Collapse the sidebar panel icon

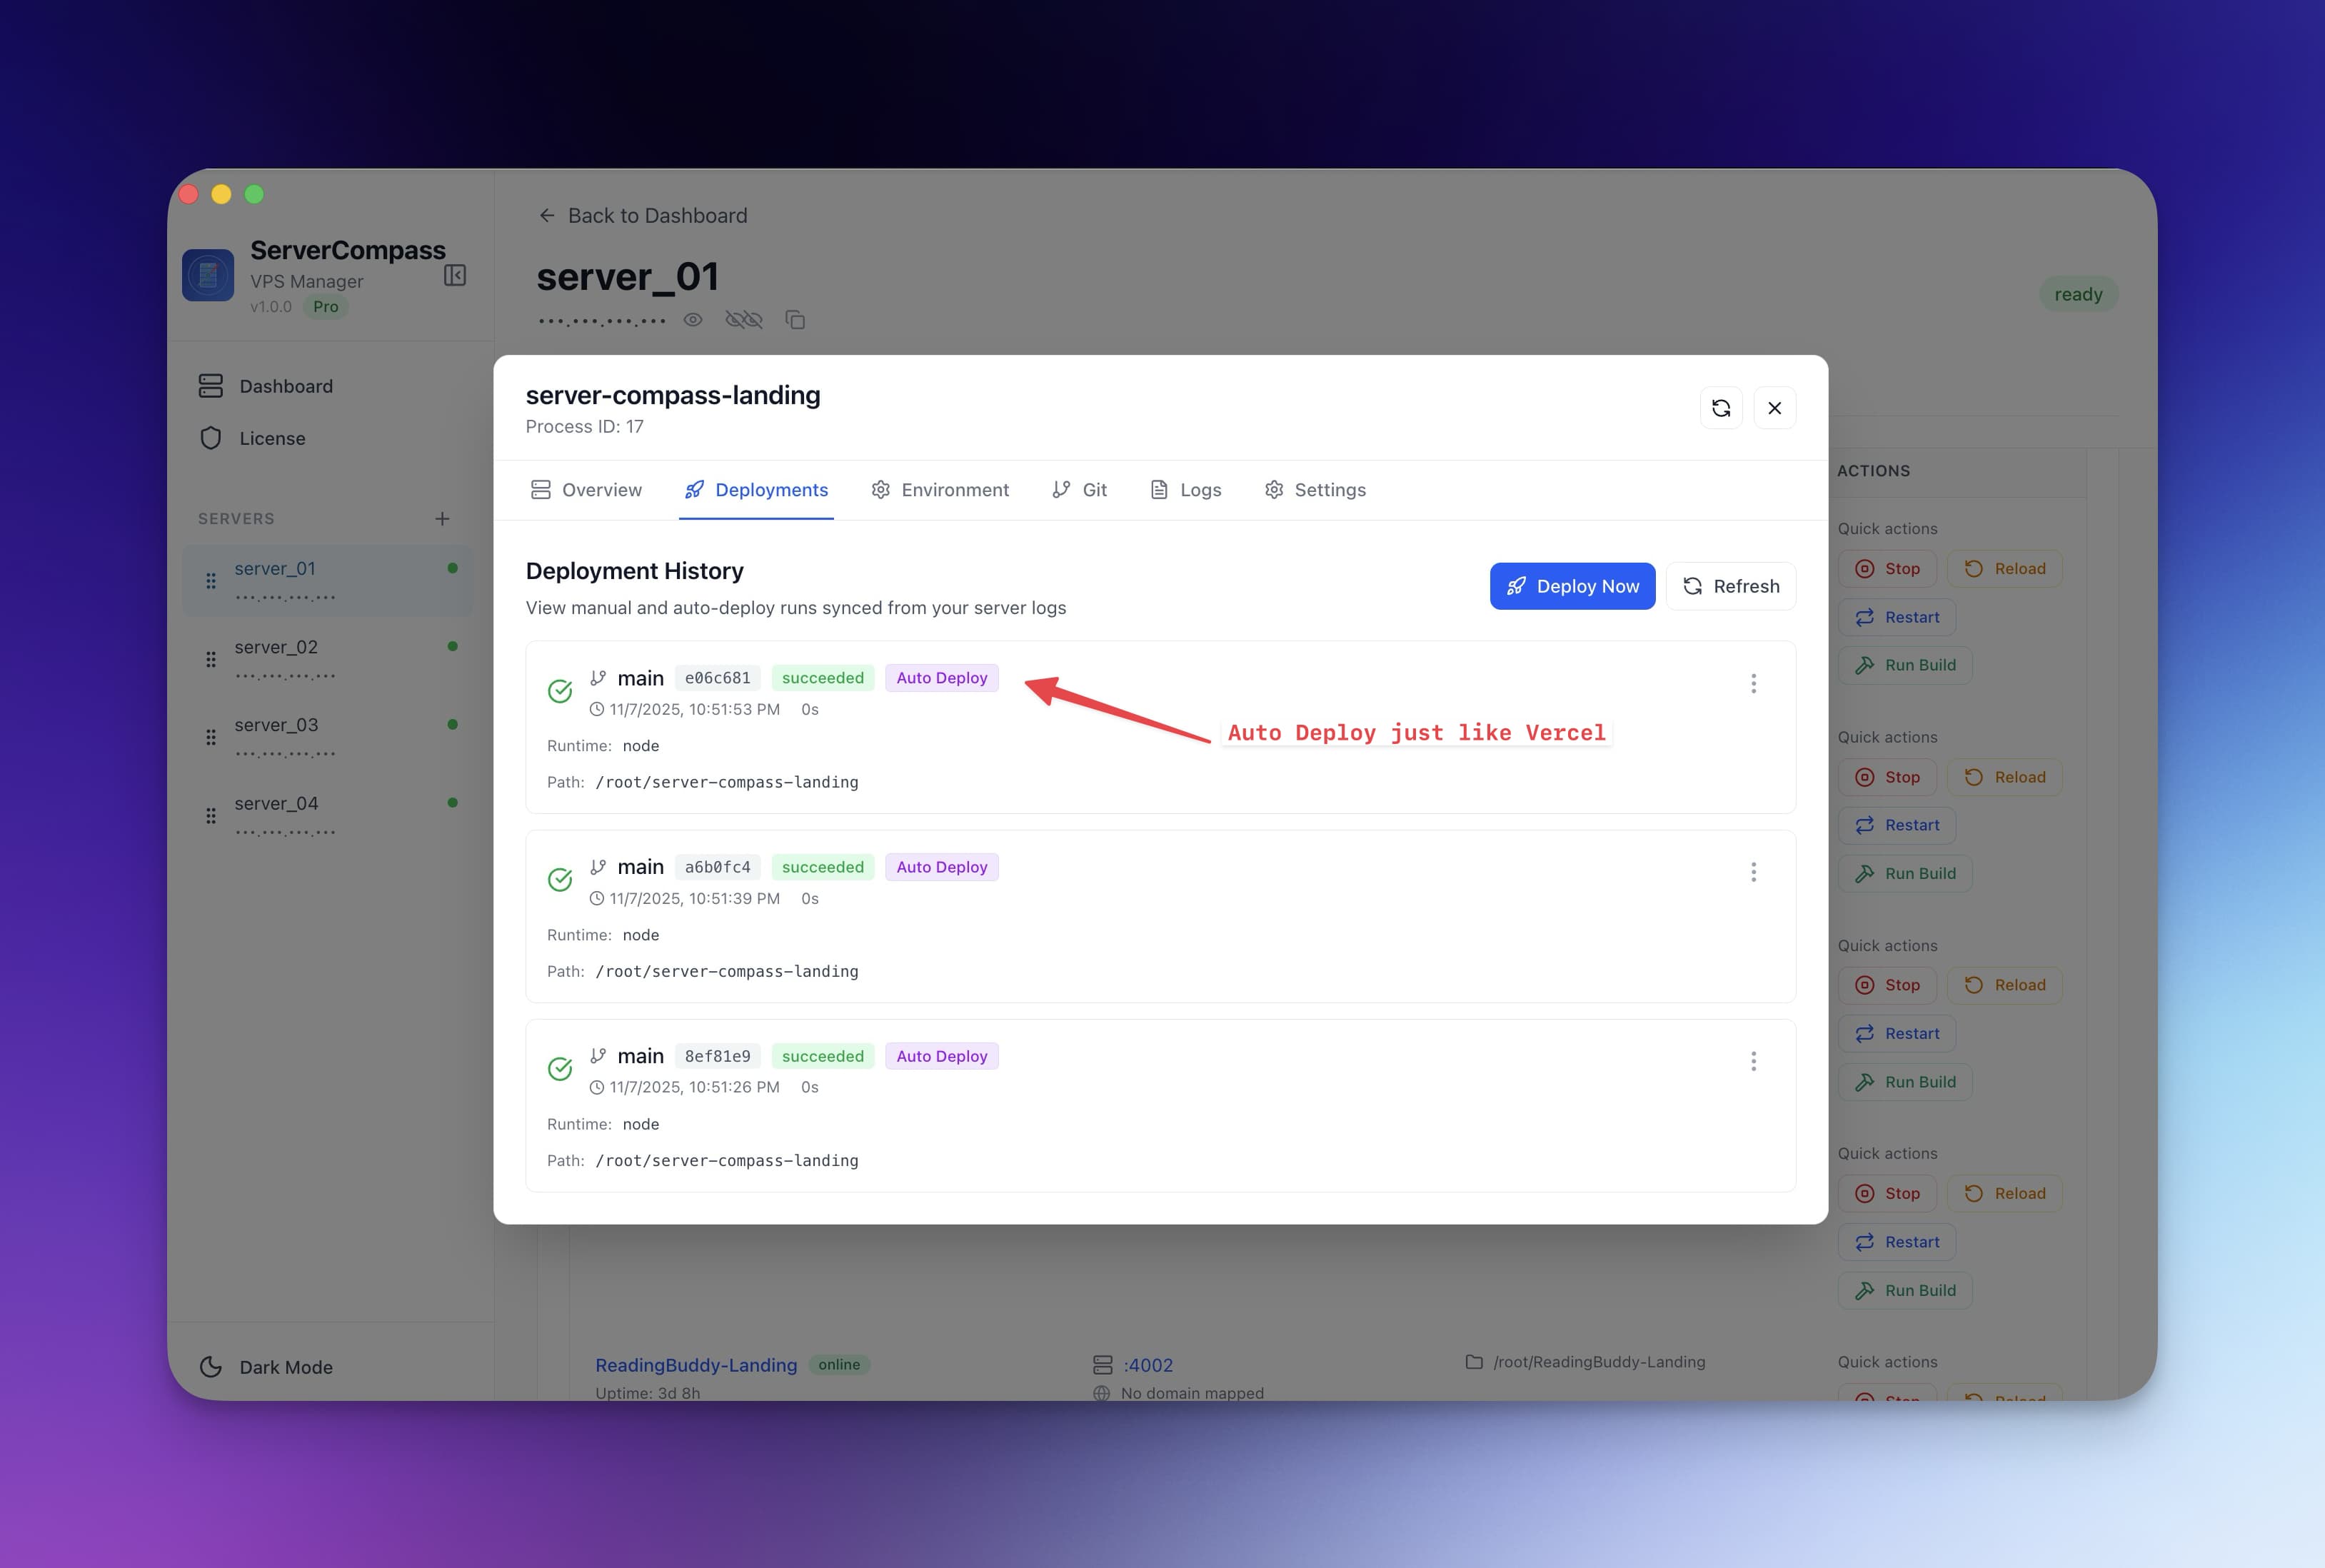tap(455, 275)
